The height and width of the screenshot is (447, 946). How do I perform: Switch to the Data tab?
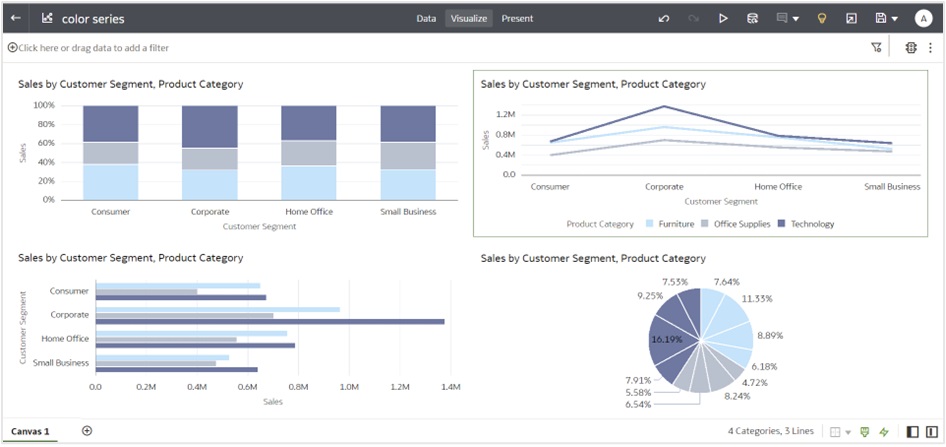pyautogui.click(x=426, y=18)
